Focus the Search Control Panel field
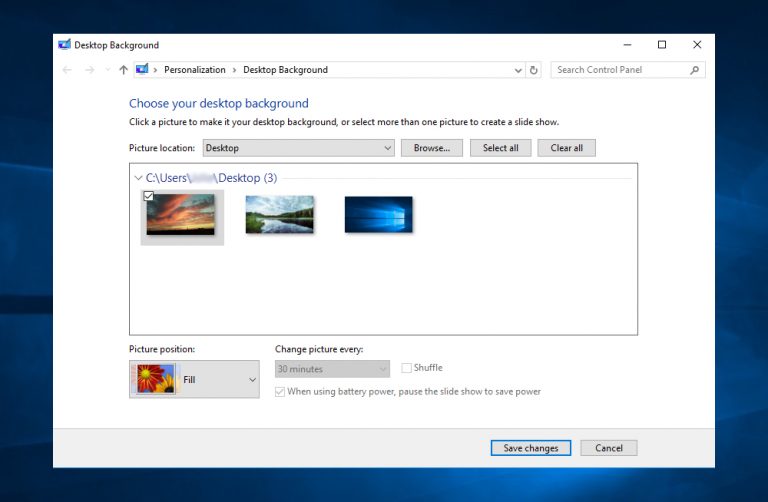 click(628, 70)
